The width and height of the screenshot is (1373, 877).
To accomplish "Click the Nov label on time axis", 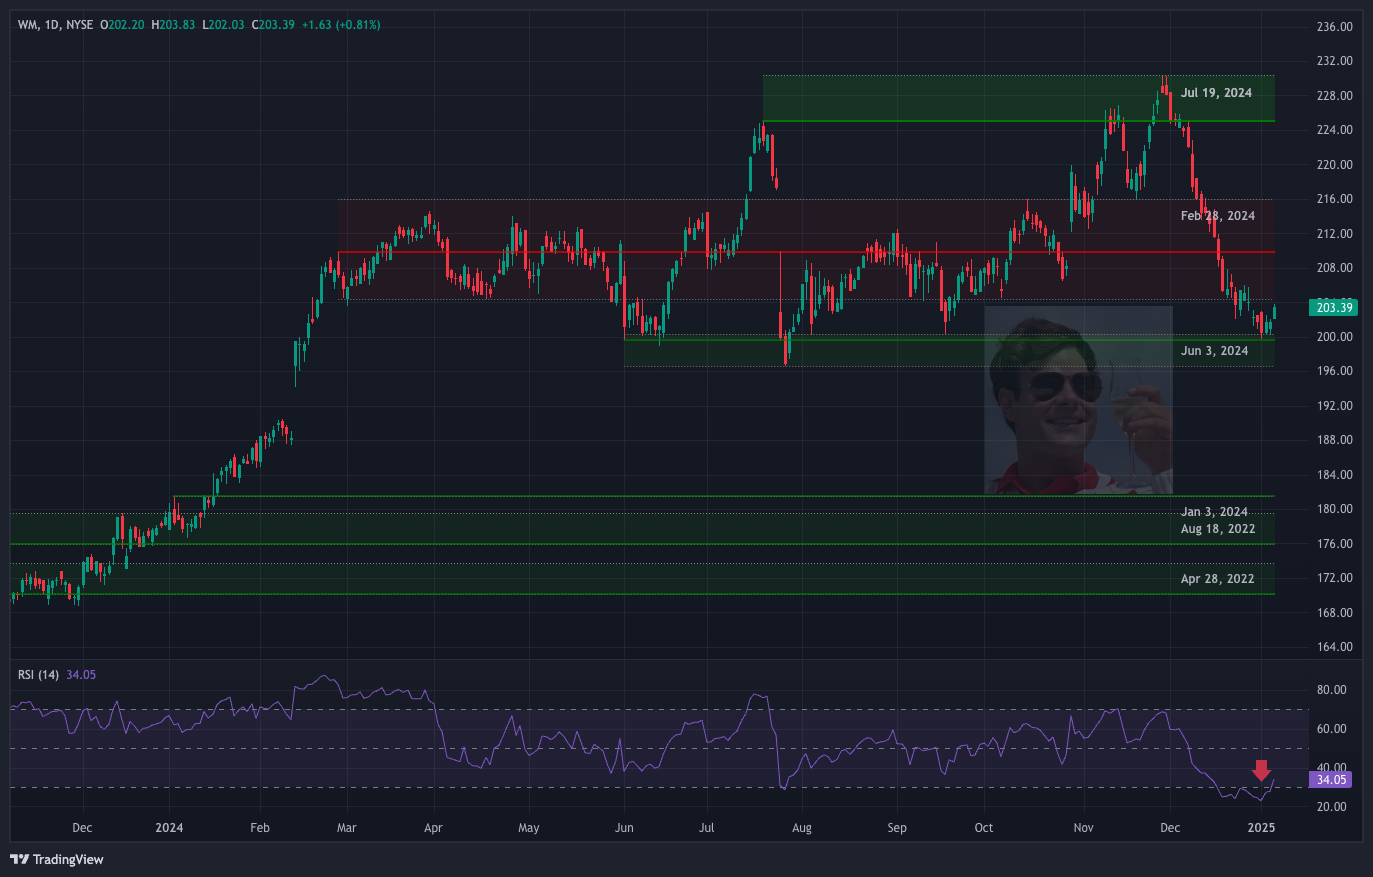I will (x=1083, y=828).
